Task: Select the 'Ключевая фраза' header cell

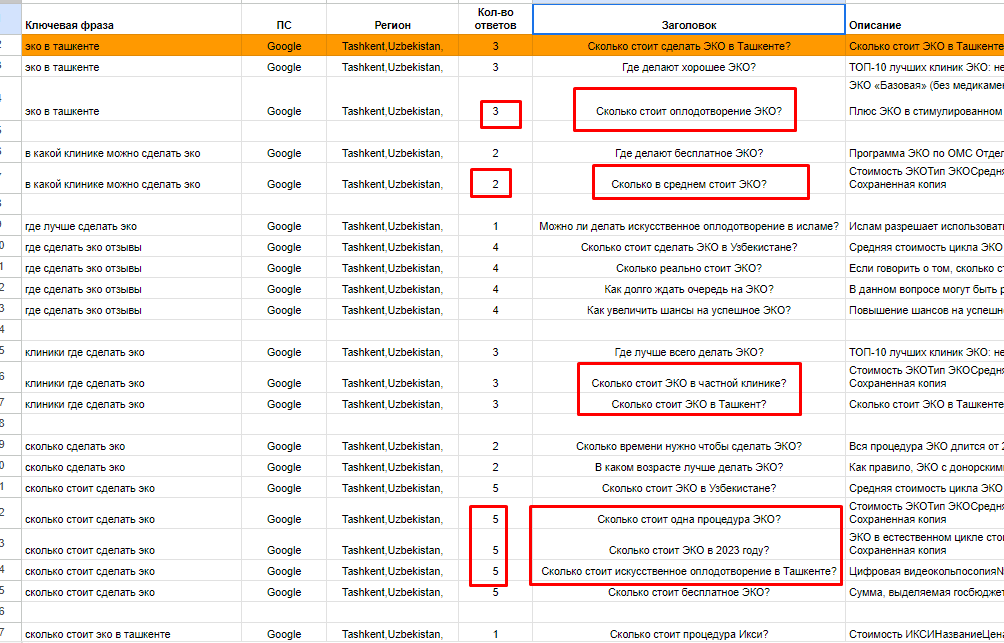Action: [131, 19]
